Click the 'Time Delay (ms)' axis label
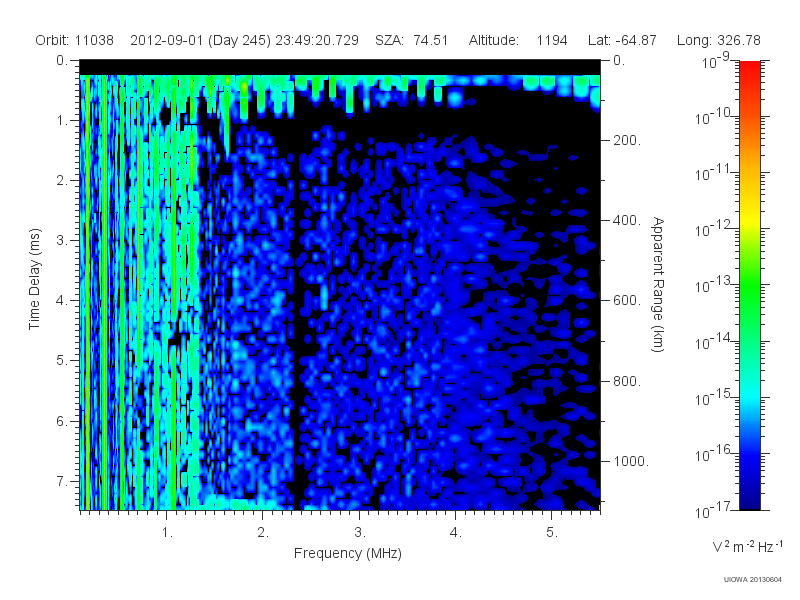The width and height of the screenshot is (800, 600). [x=34, y=279]
